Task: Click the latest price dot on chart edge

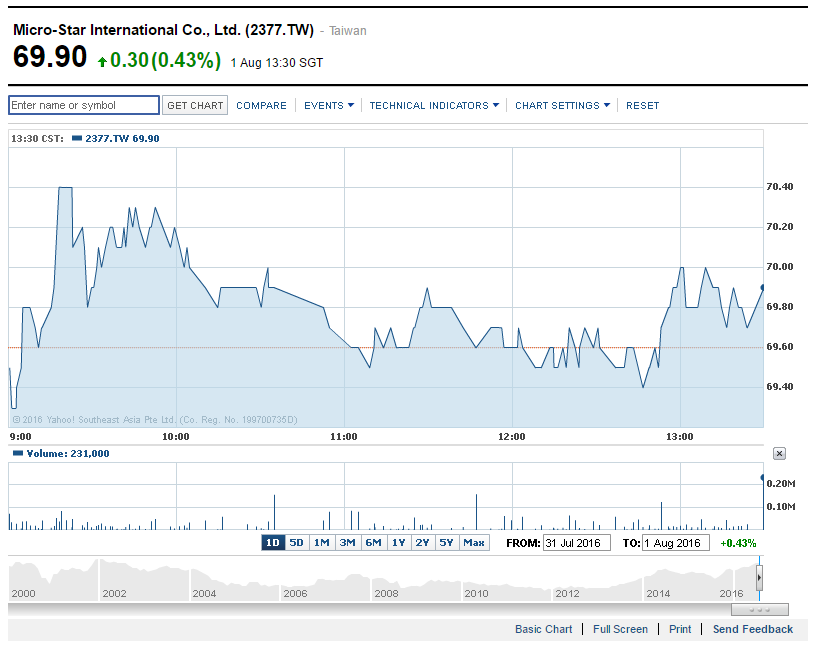Action: click(762, 287)
